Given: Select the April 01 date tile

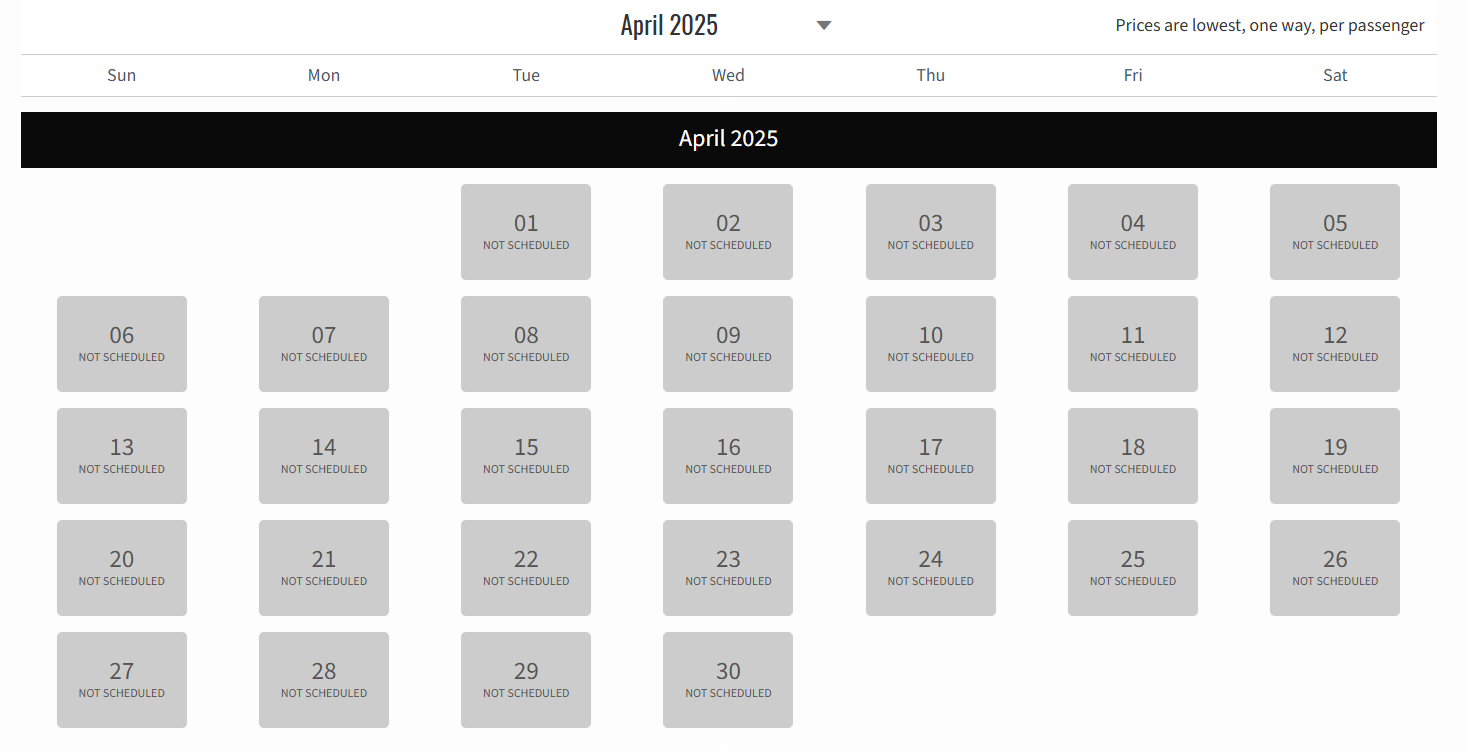Looking at the screenshot, I should (x=526, y=232).
